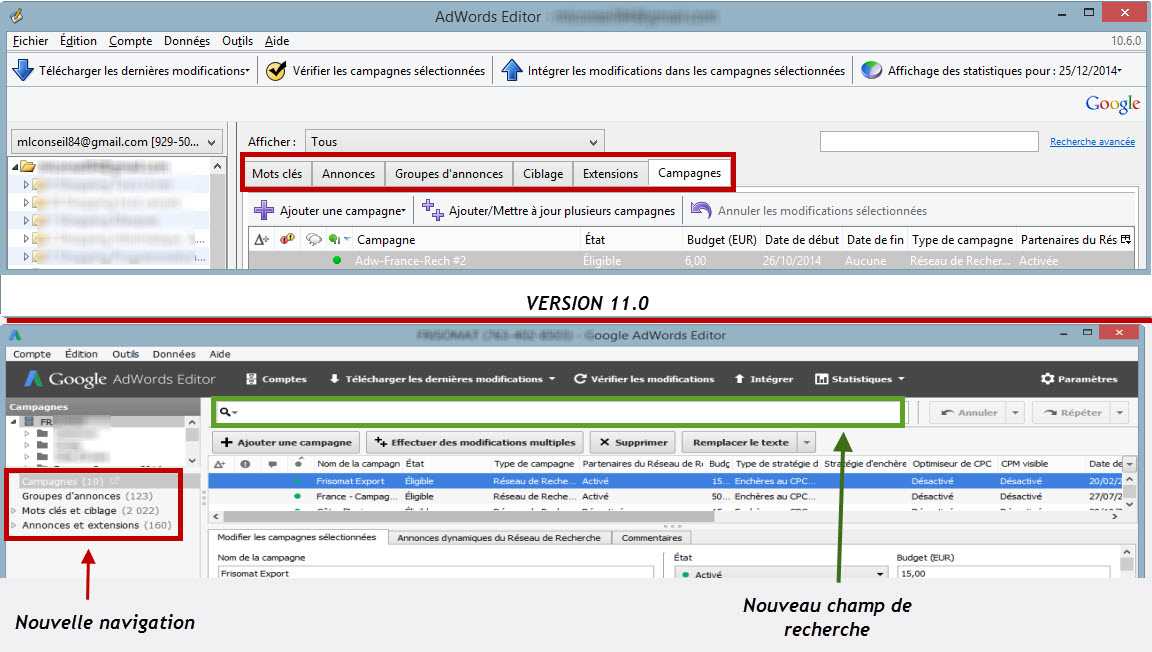Viewport: 1152px width, 652px height.
Task: Open the Commentaires tab
Action: tap(652, 537)
